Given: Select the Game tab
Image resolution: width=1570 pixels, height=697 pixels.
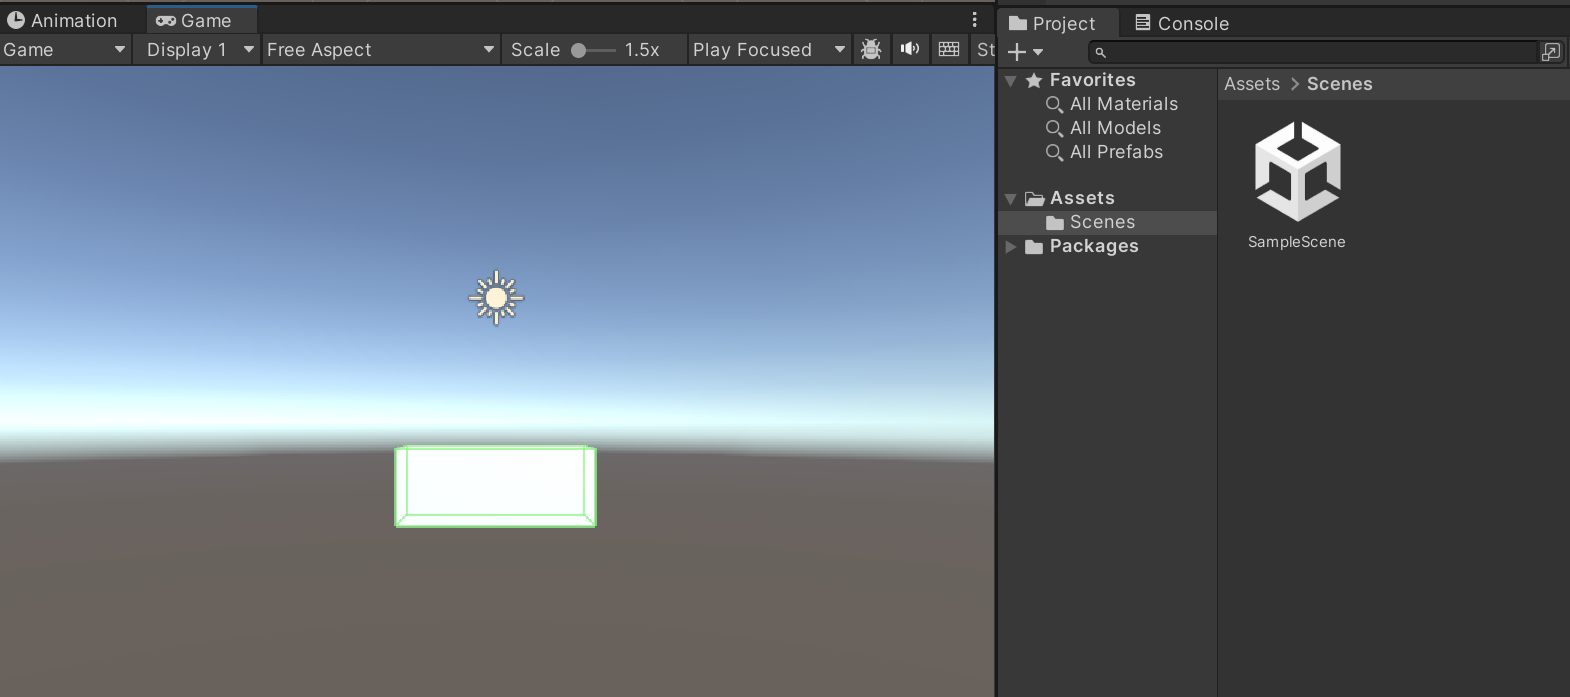Looking at the screenshot, I should point(201,20).
